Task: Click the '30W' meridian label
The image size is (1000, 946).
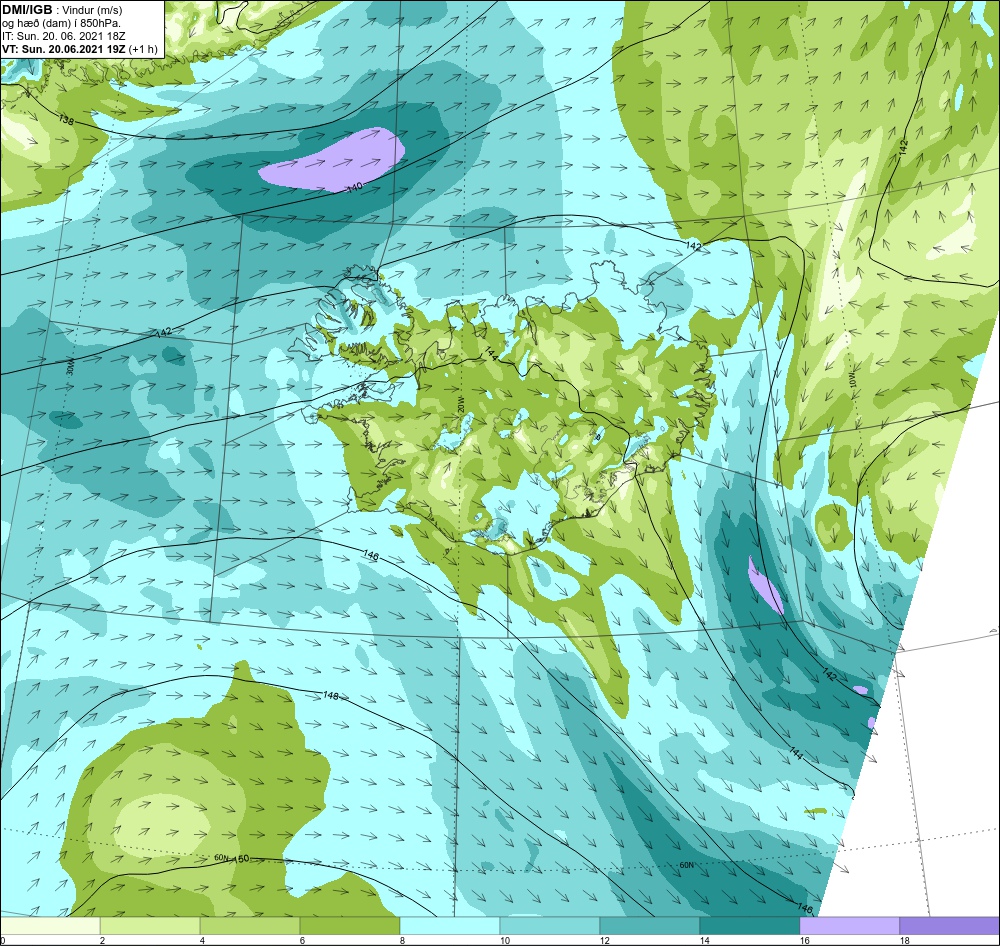Action: click(x=70, y=368)
